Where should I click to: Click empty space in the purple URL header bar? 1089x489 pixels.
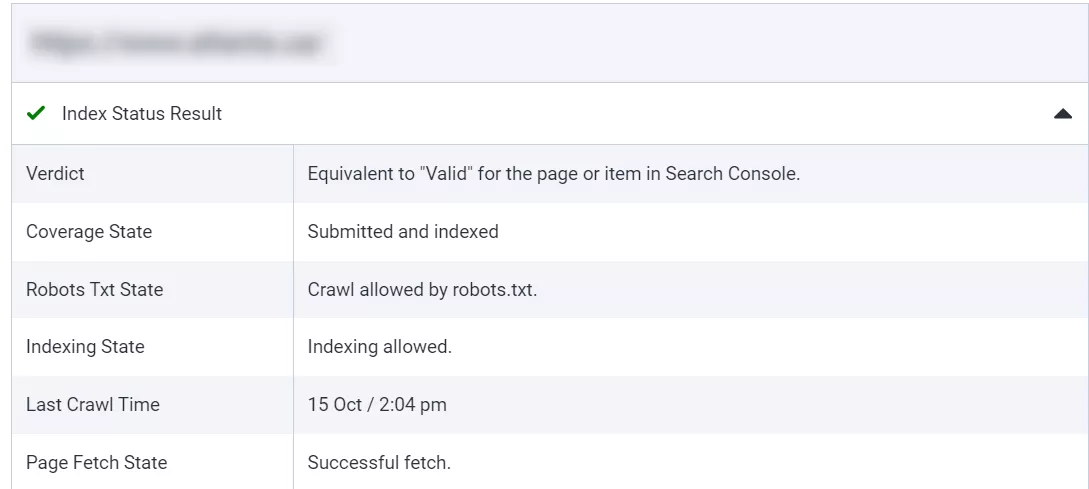click(x=700, y=43)
